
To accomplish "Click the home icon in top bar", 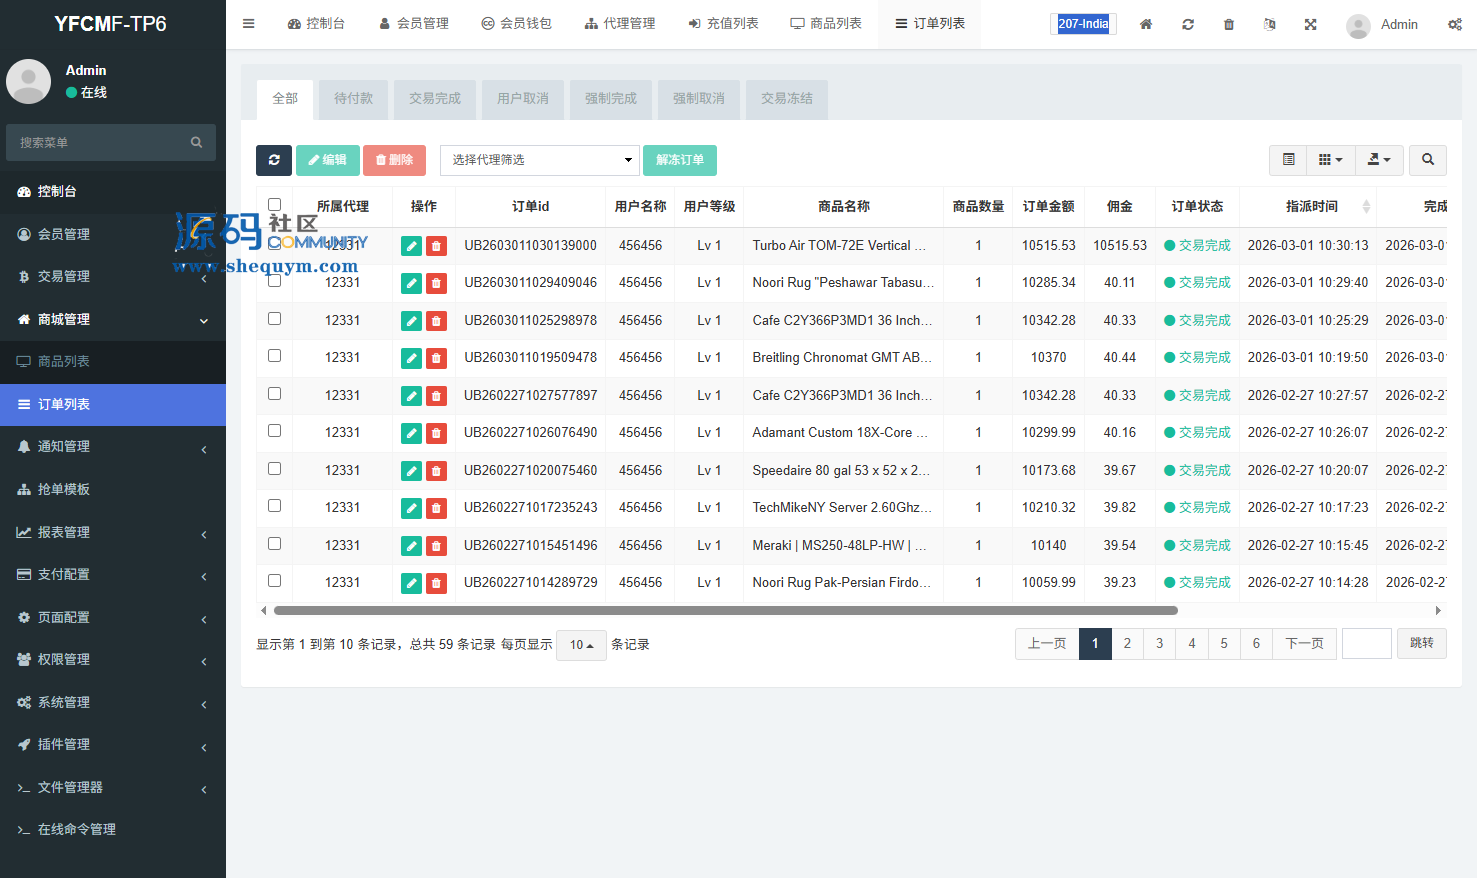I will point(1146,24).
